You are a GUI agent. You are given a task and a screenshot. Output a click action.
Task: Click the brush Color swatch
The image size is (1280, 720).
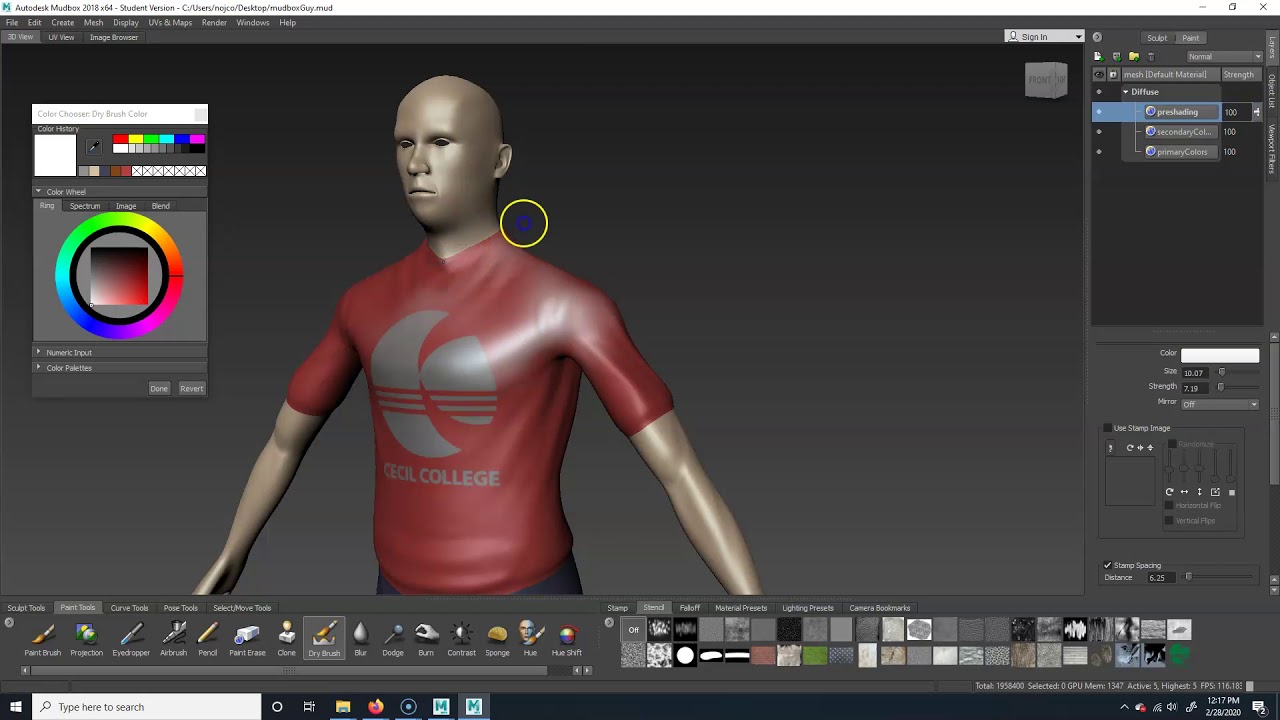[x=1220, y=354]
